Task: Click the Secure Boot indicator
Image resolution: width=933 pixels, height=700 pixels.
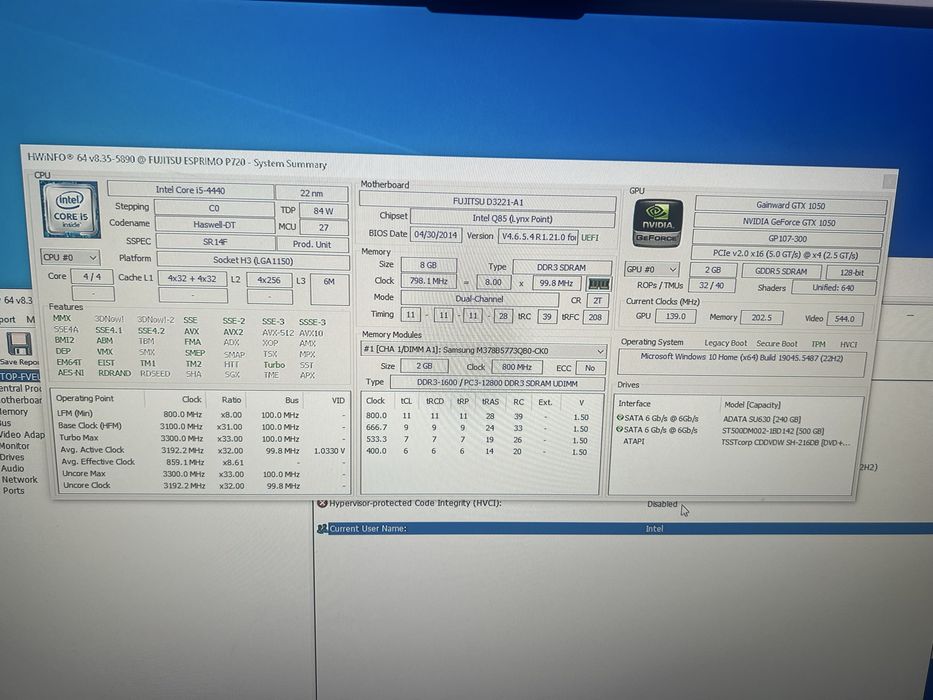Action: pyautogui.click(x=777, y=343)
